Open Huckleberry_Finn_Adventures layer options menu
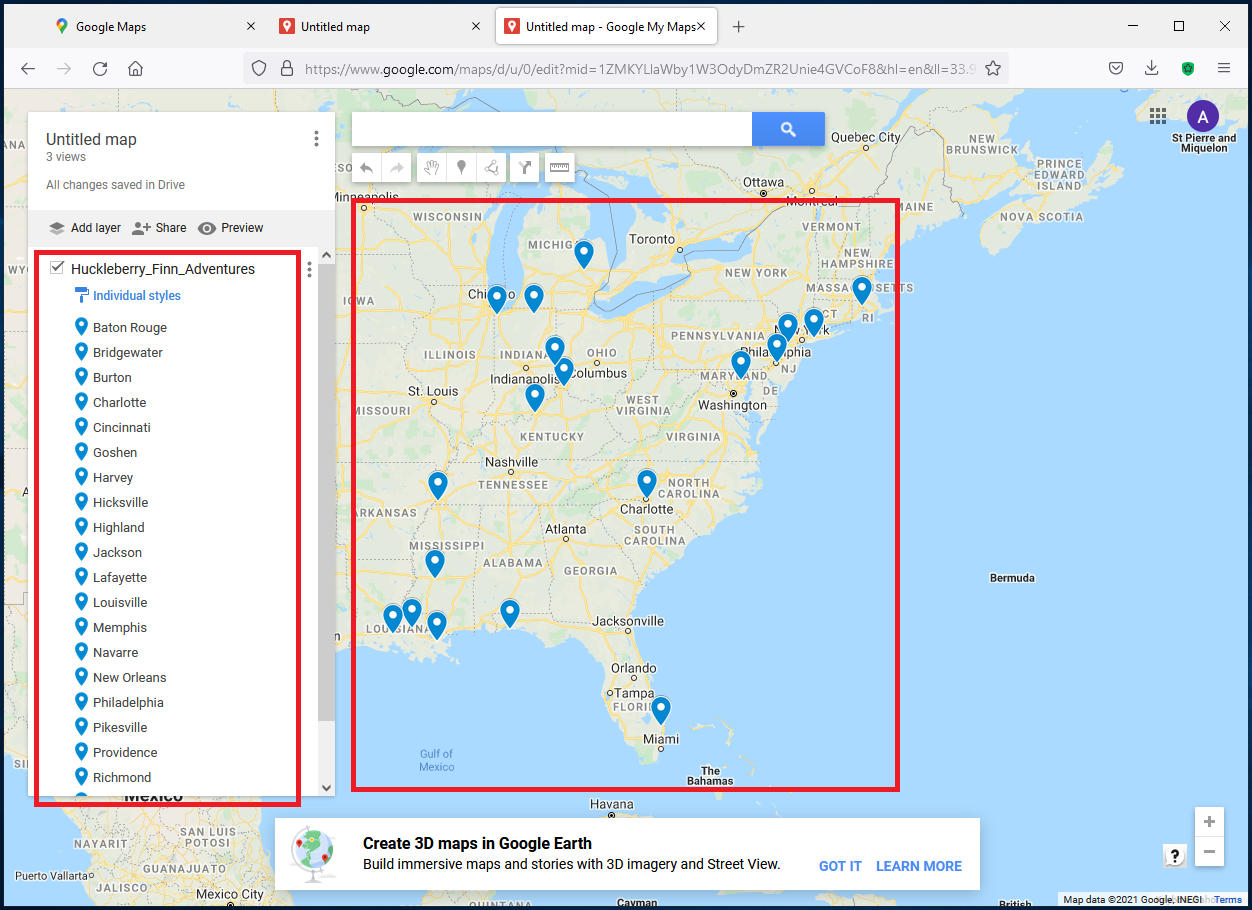 [x=310, y=270]
